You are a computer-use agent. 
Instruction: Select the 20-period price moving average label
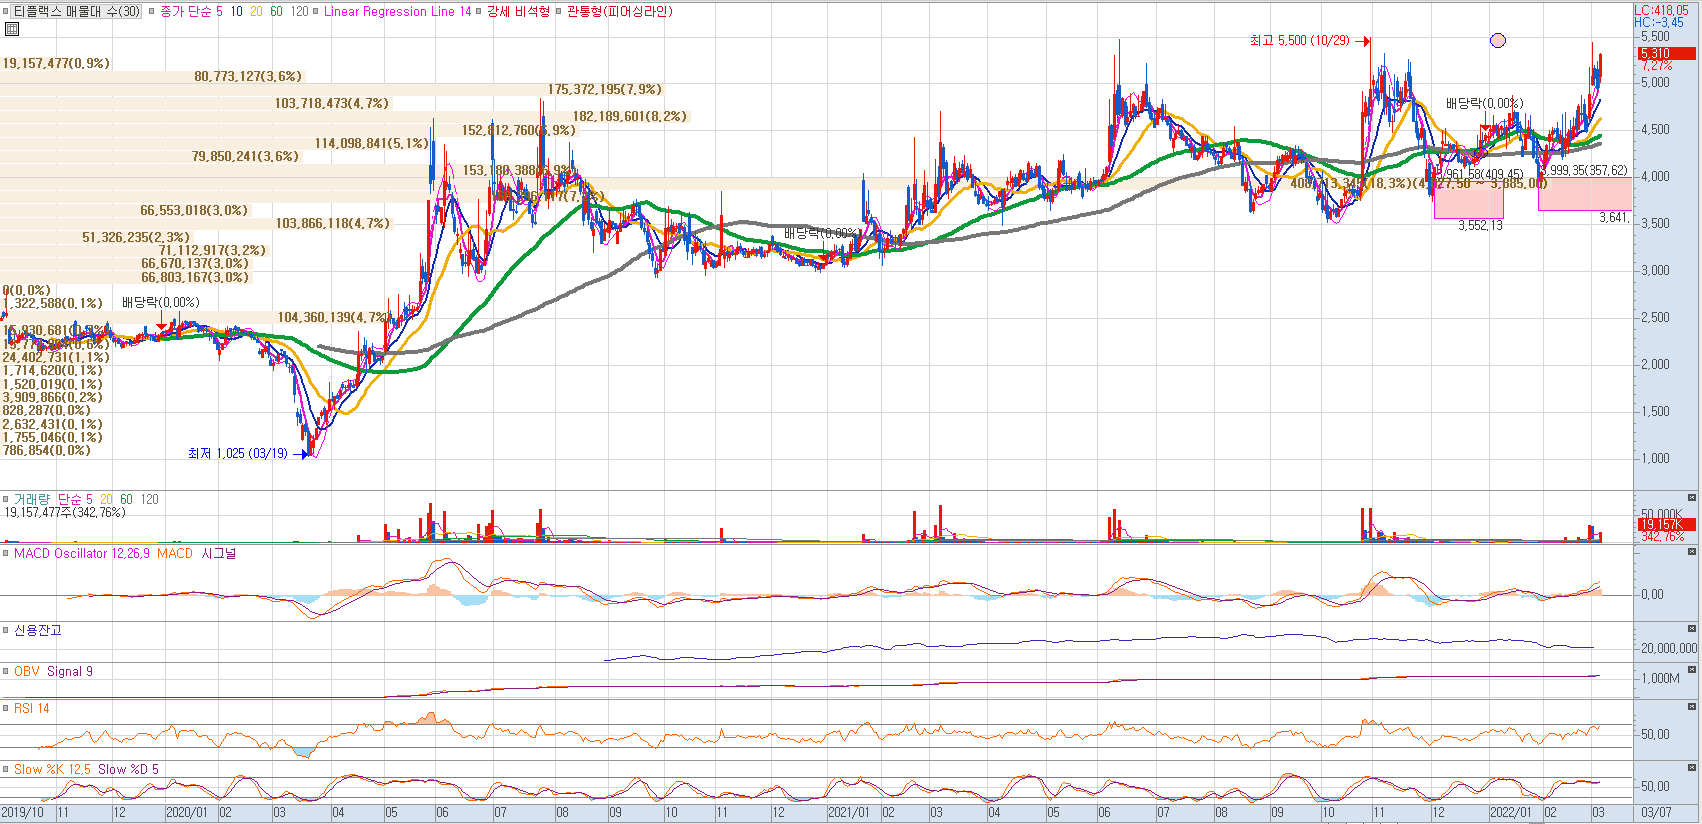tap(256, 11)
